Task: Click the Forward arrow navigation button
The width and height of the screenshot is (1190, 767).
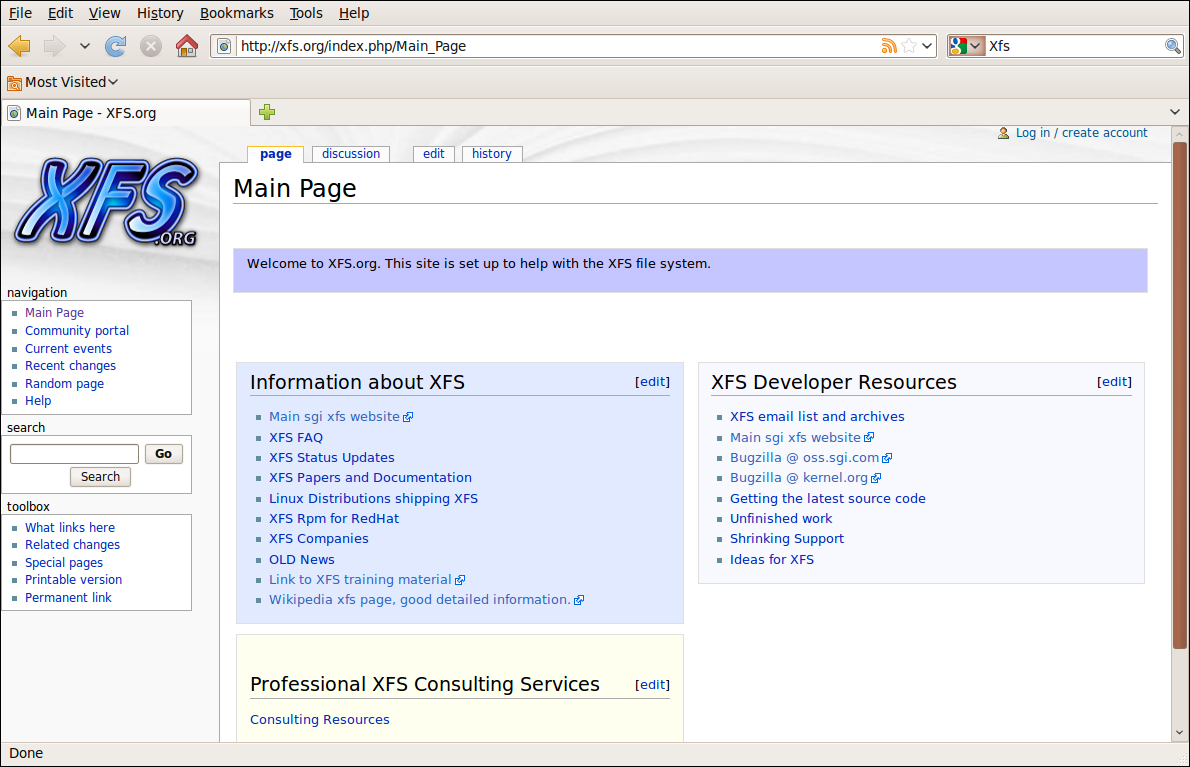Action: pos(54,46)
